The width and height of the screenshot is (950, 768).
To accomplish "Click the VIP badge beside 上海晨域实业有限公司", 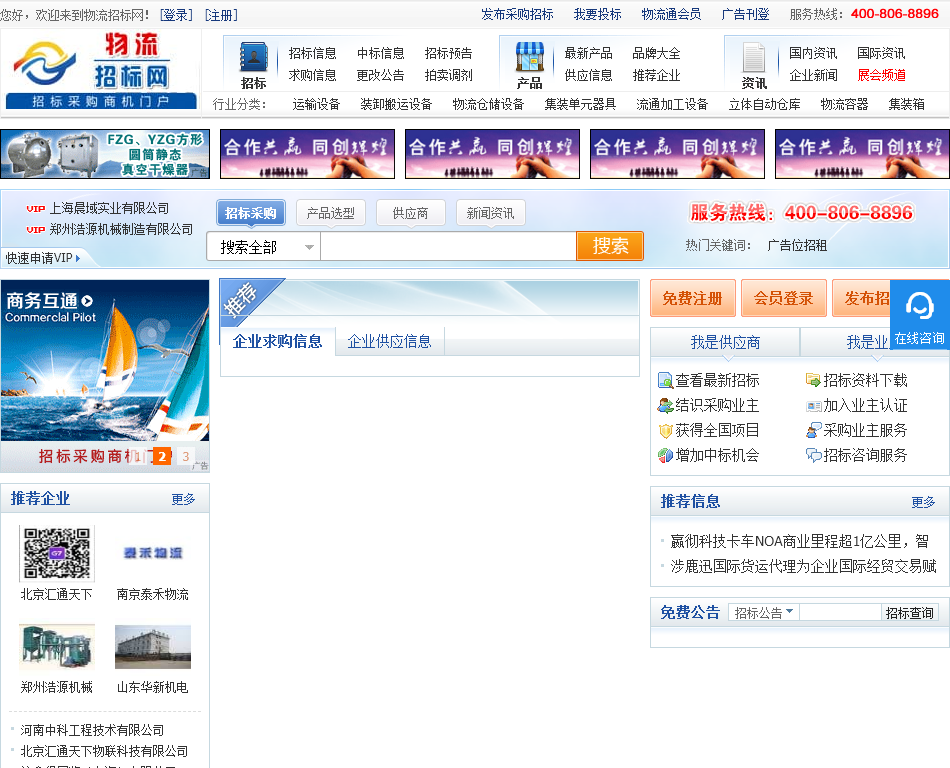I will coord(36,209).
